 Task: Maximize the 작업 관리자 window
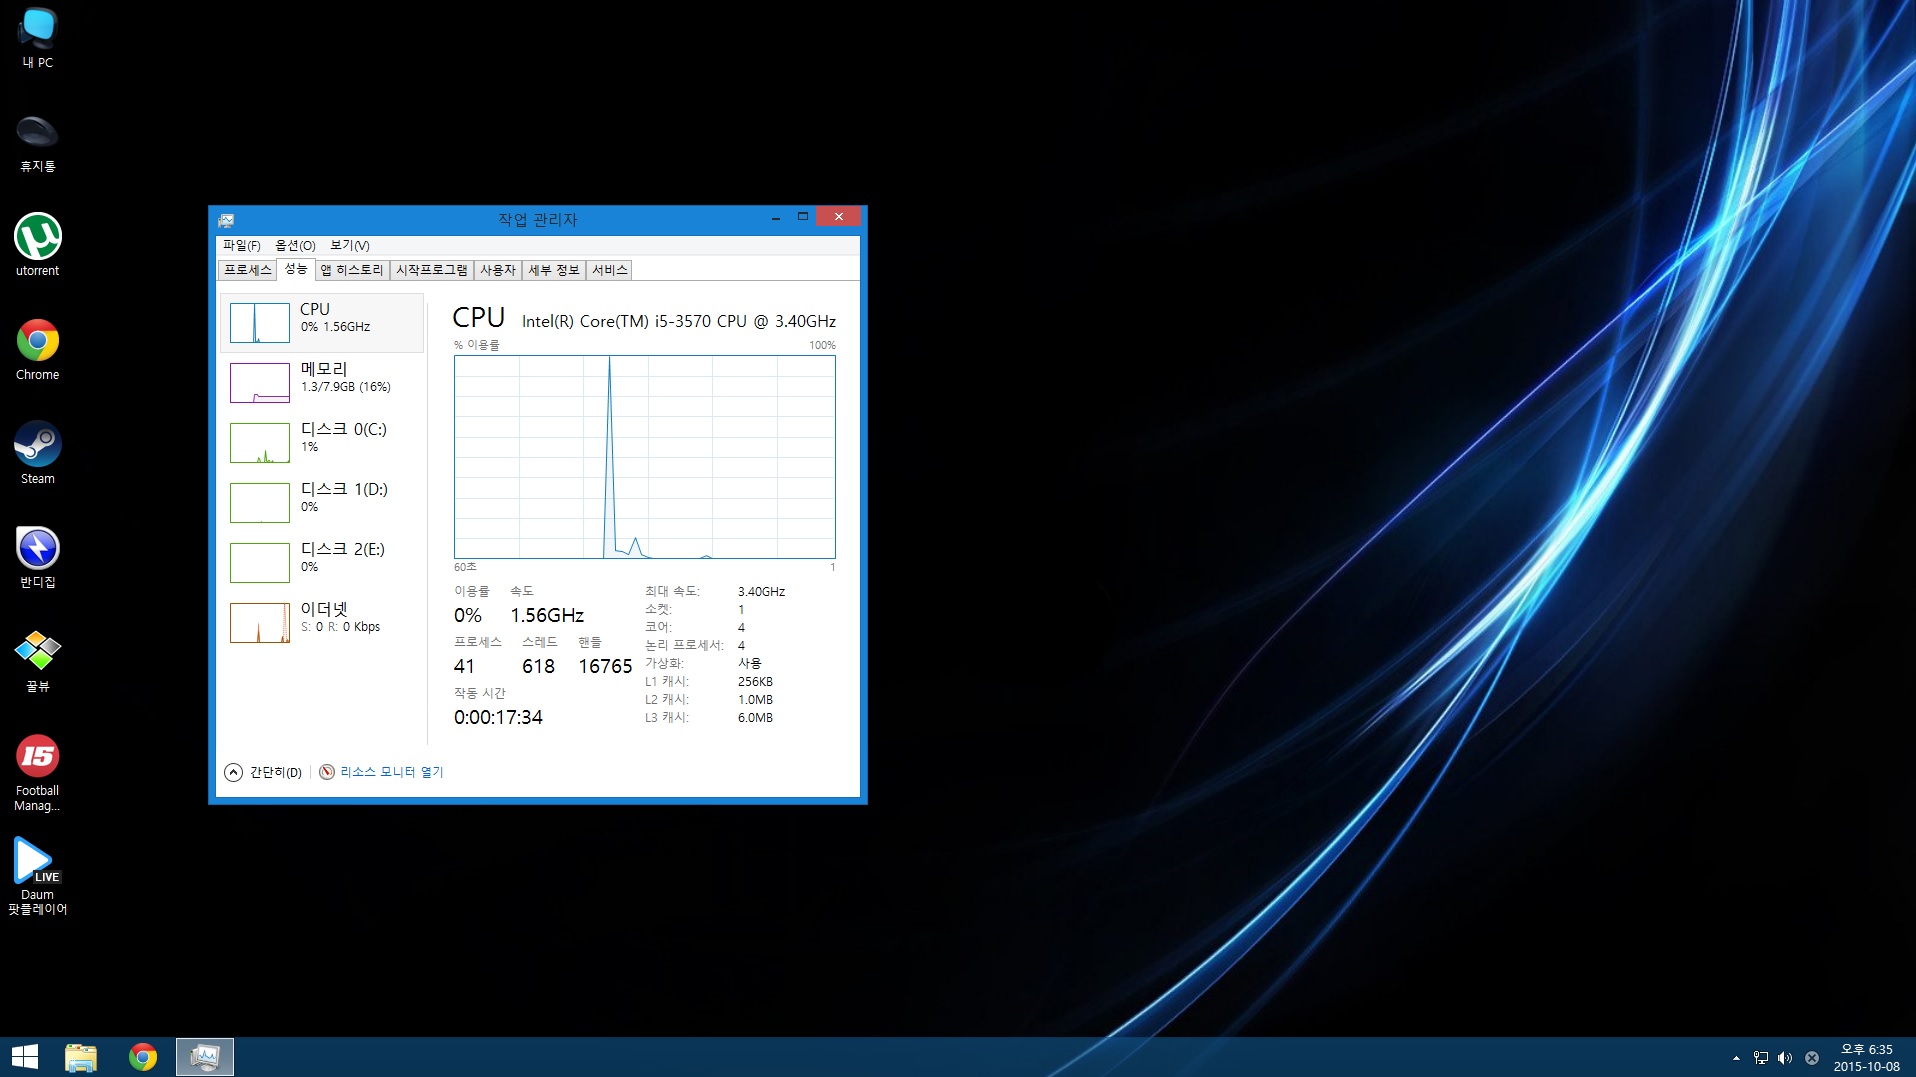(802, 217)
